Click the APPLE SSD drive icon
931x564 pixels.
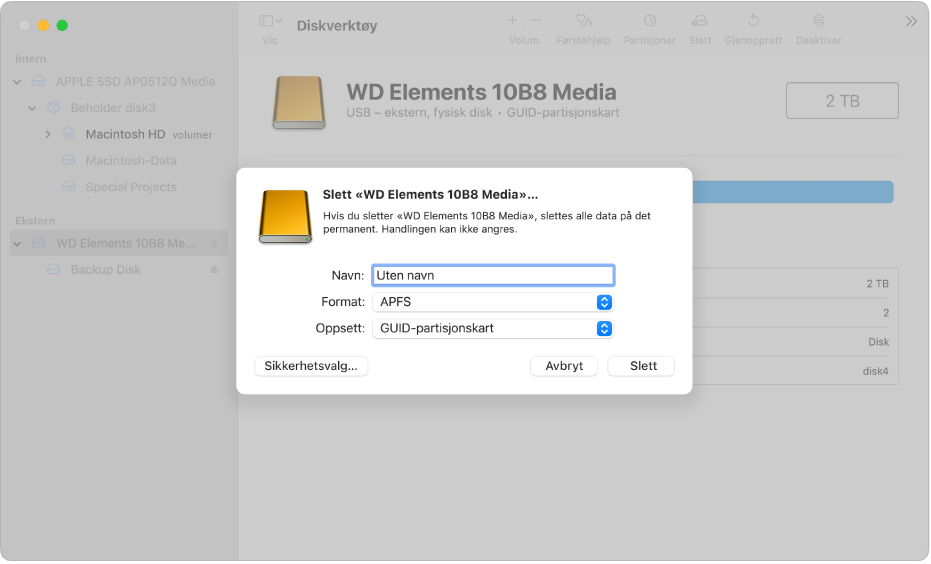39,81
